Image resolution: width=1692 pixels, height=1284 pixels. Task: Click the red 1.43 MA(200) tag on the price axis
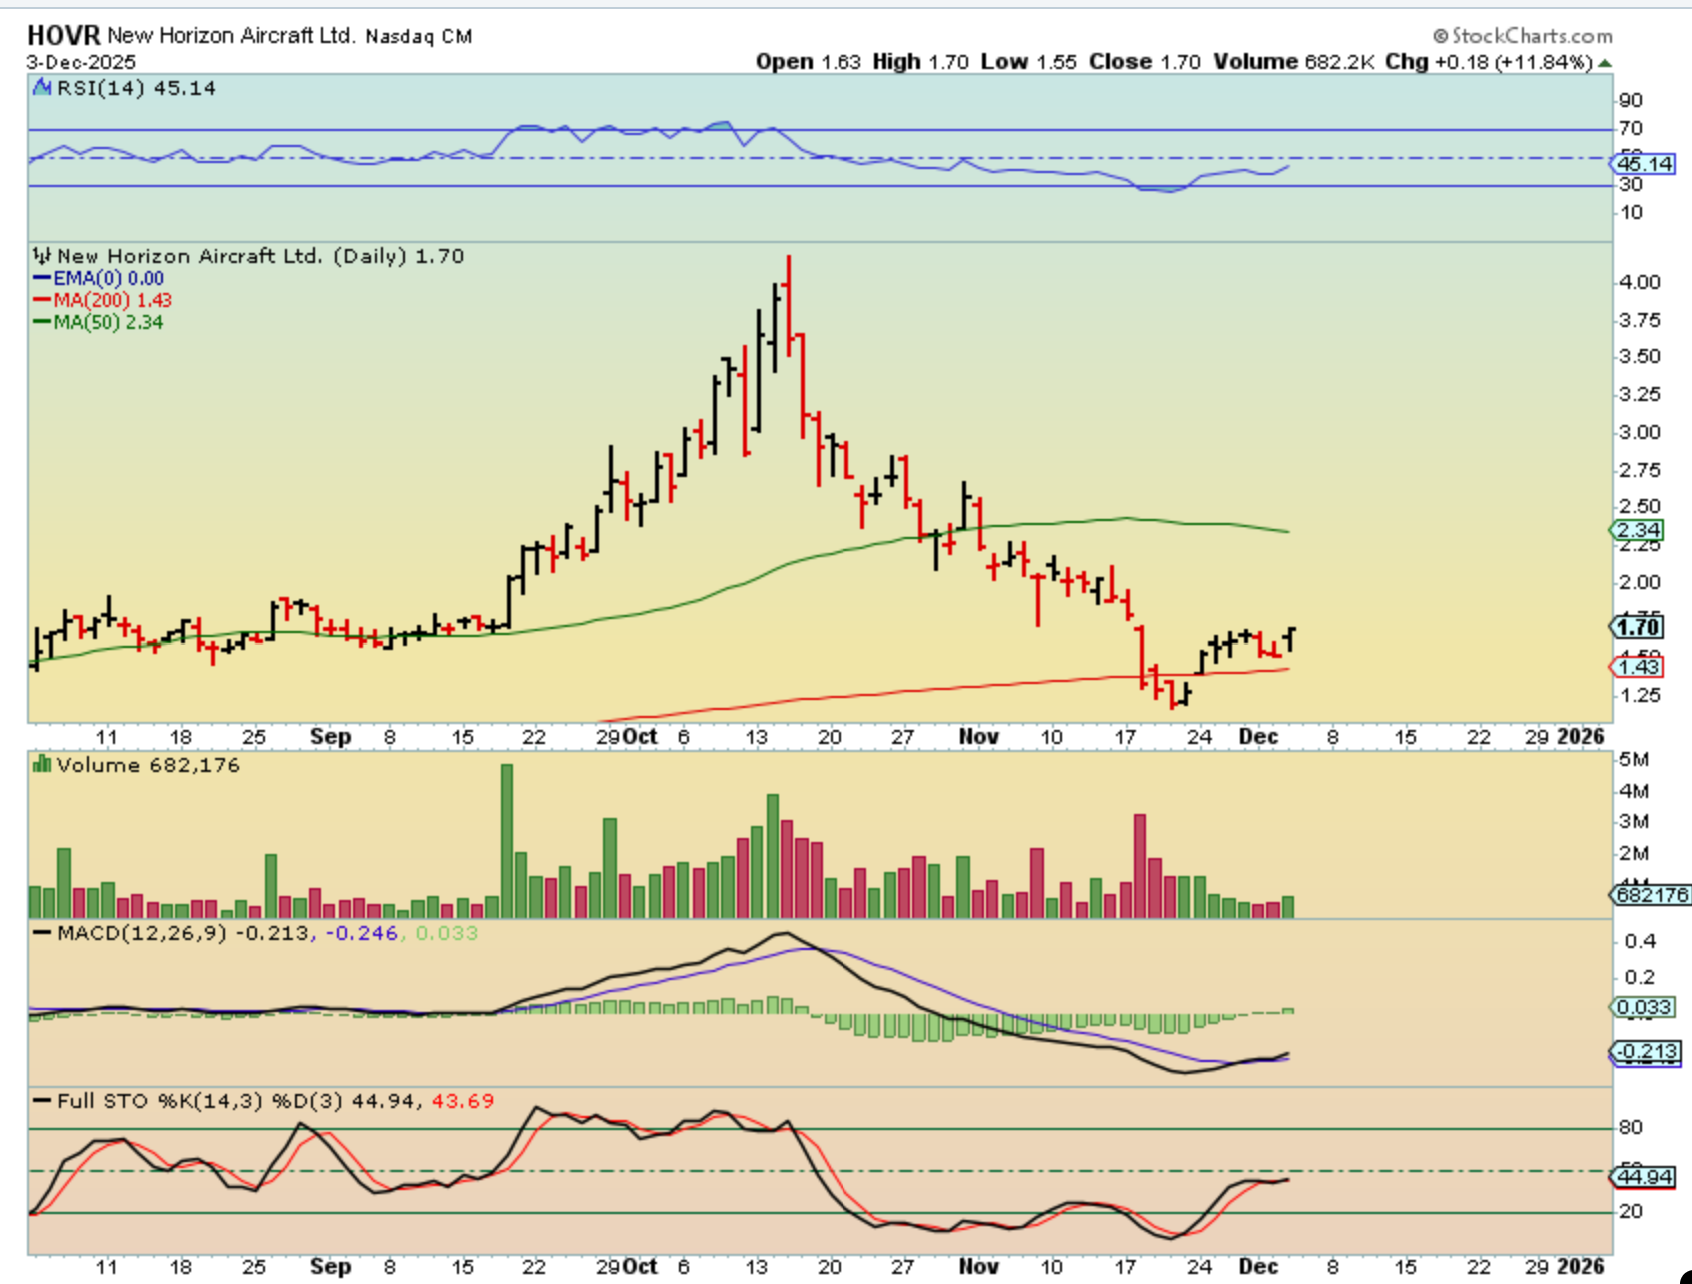coord(1639,667)
